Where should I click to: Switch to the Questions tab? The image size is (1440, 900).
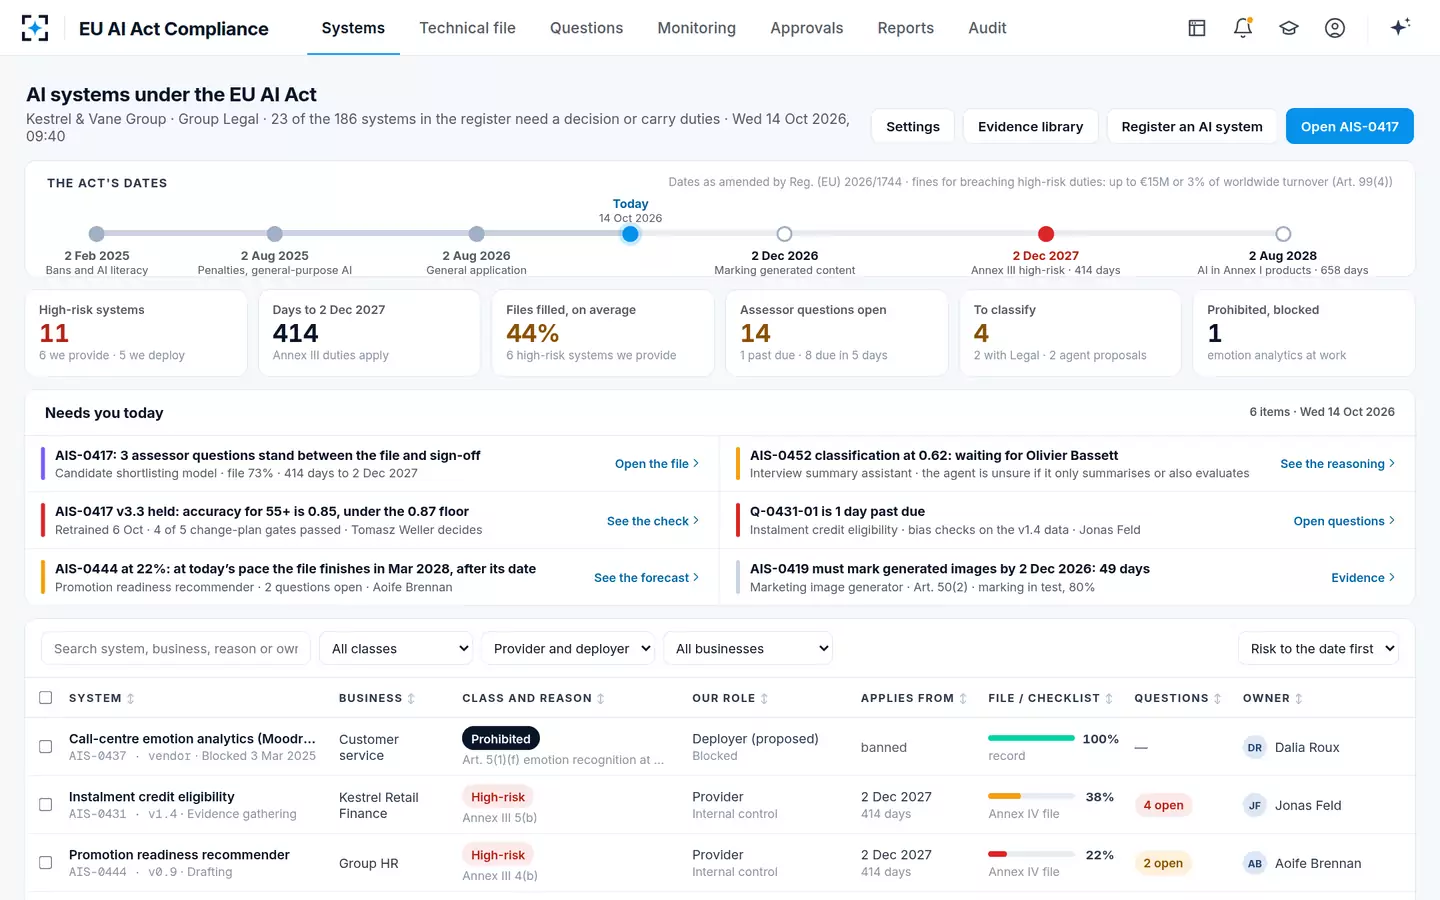(x=586, y=28)
